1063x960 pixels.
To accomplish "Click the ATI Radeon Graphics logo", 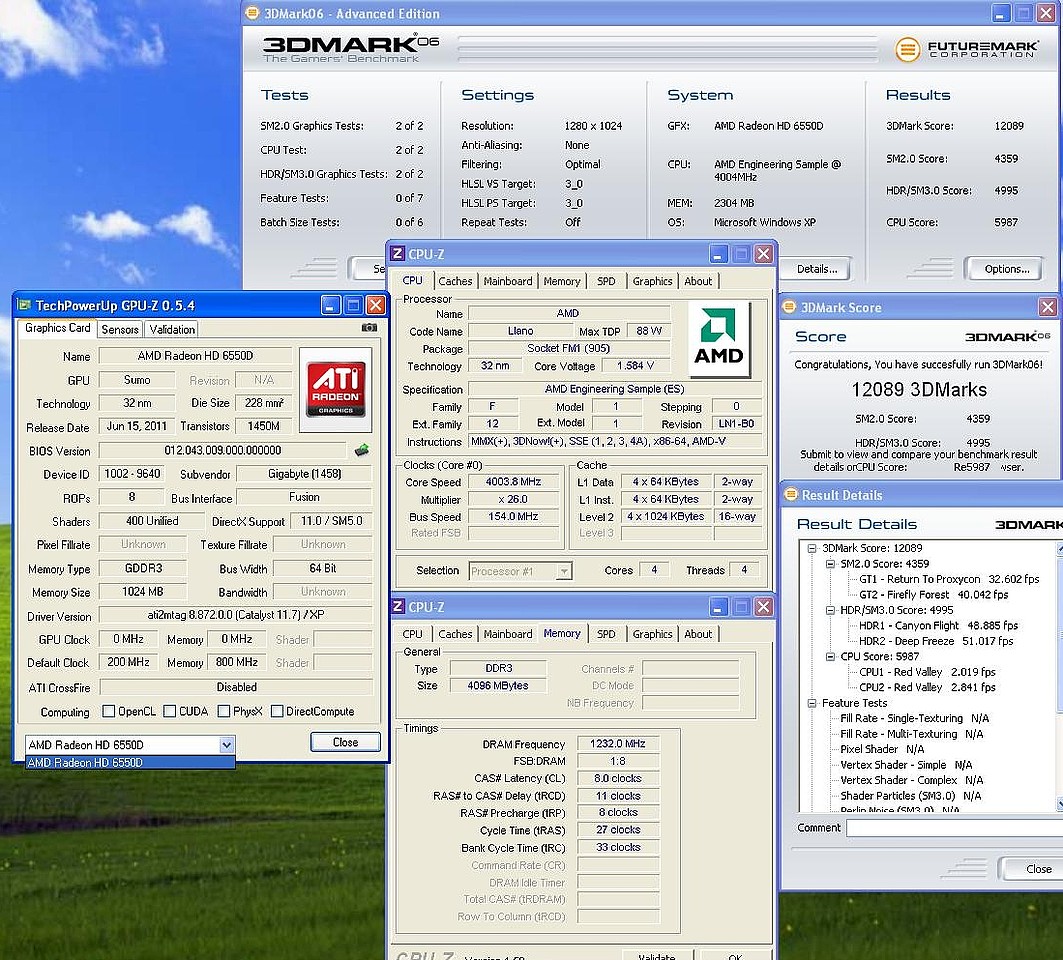I will coord(336,389).
